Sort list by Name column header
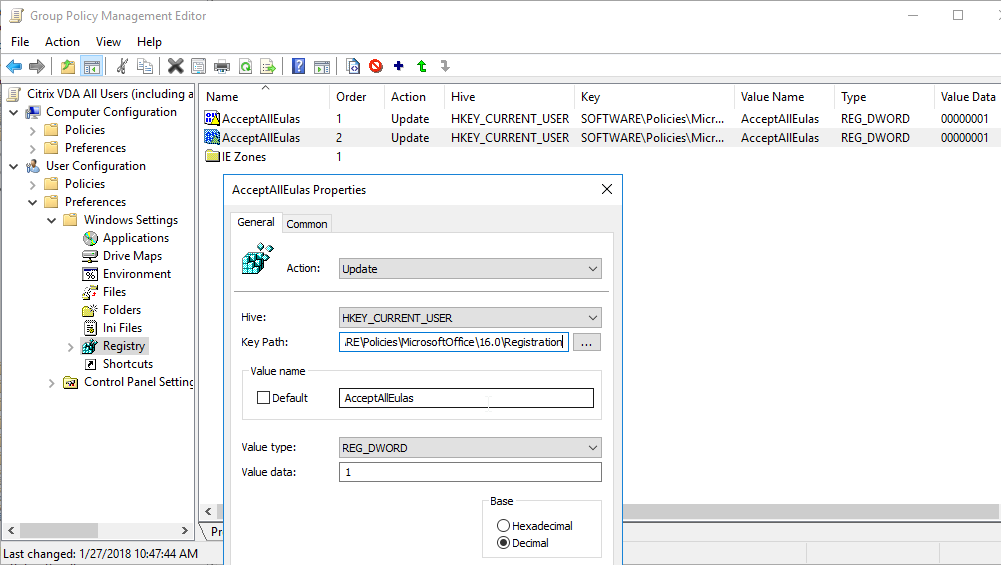This screenshot has height=565, width=1001. coord(264,96)
